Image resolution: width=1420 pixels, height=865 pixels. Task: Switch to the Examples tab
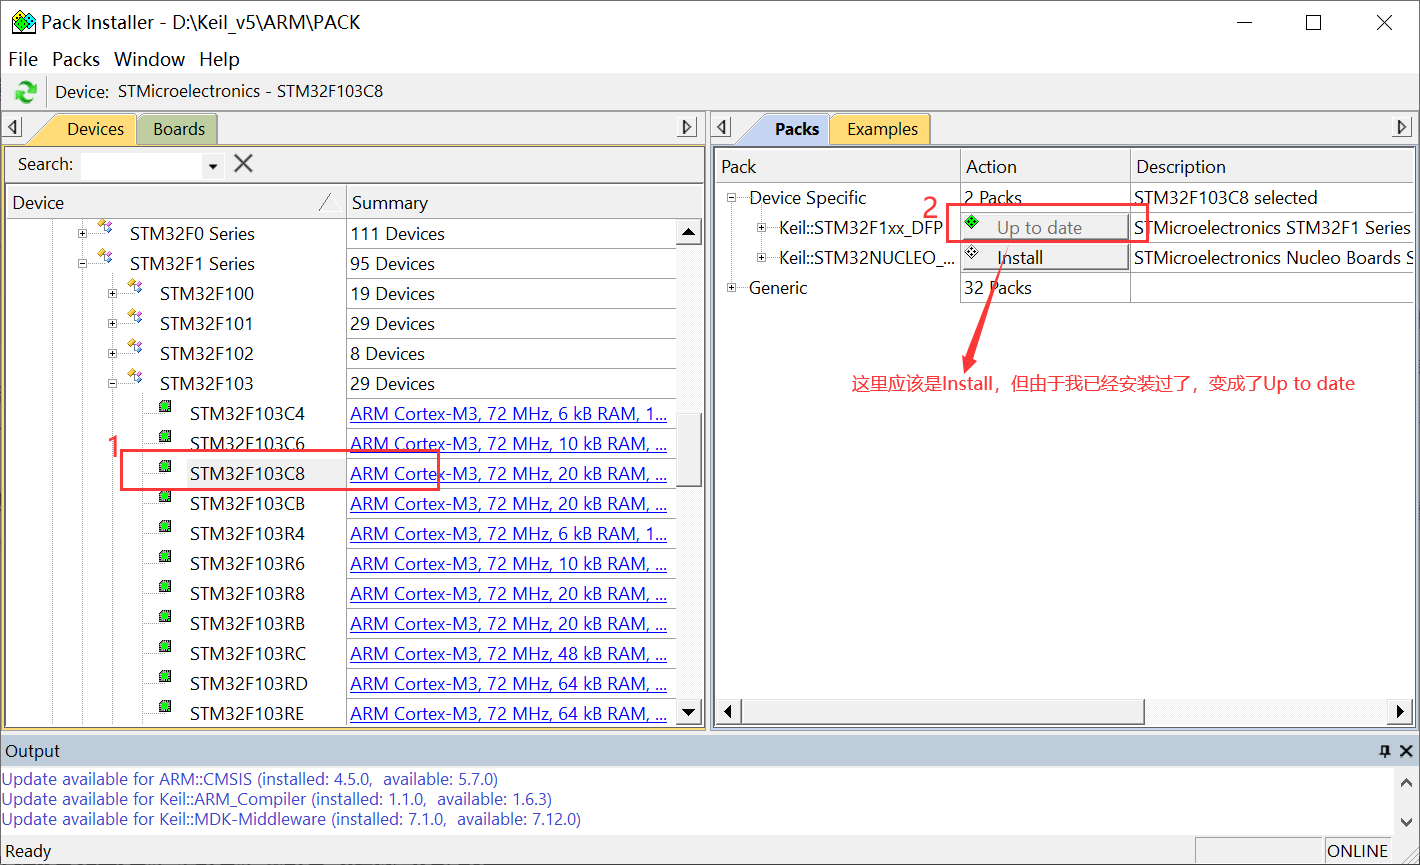click(882, 129)
